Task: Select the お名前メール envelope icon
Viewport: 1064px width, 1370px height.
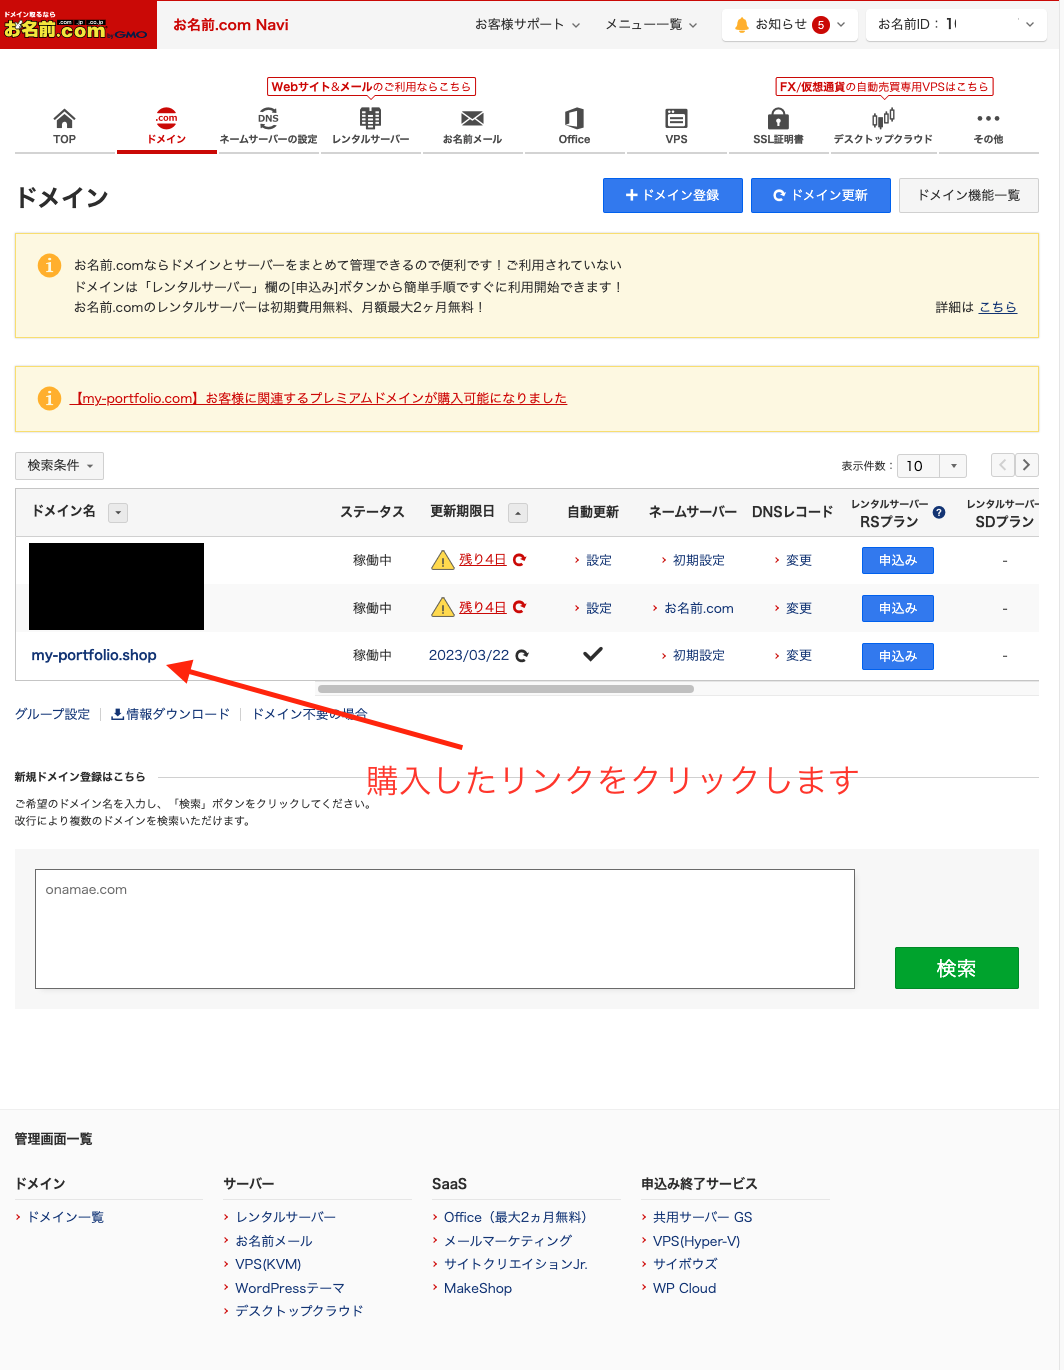Action: coord(472,117)
